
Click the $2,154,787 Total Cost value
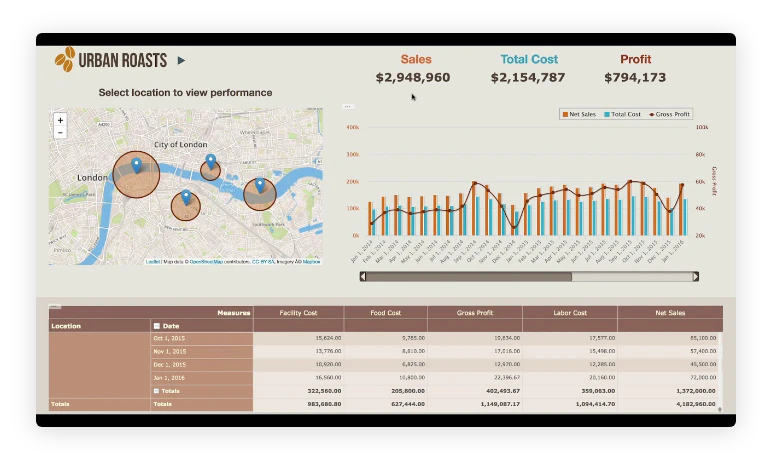(x=528, y=77)
